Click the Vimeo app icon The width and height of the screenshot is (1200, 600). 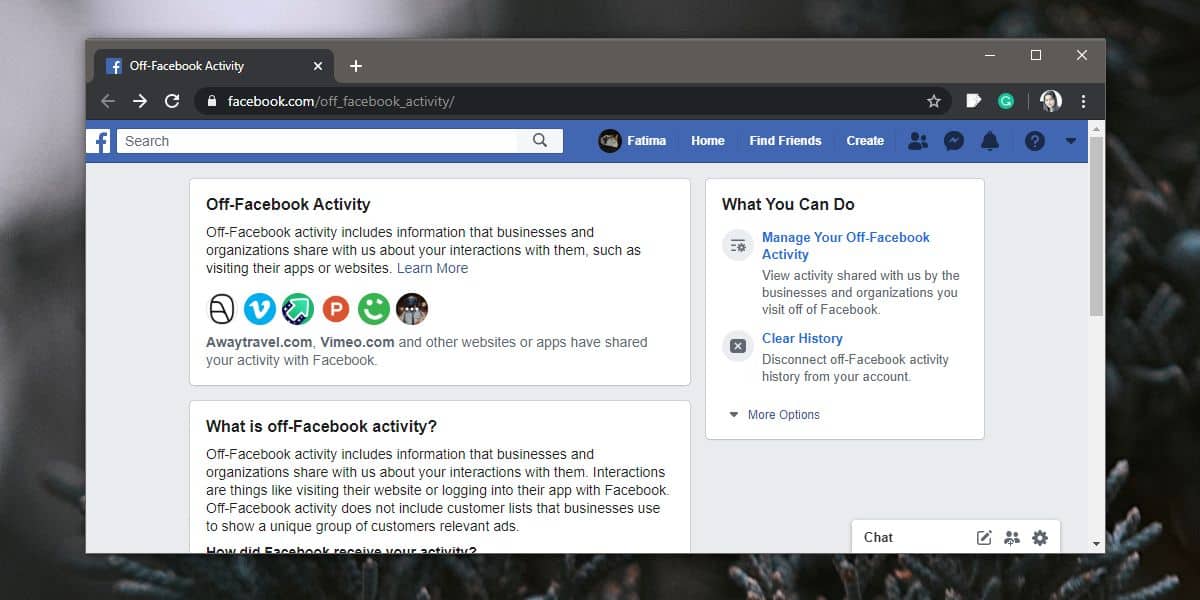pyautogui.click(x=260, y=309)
